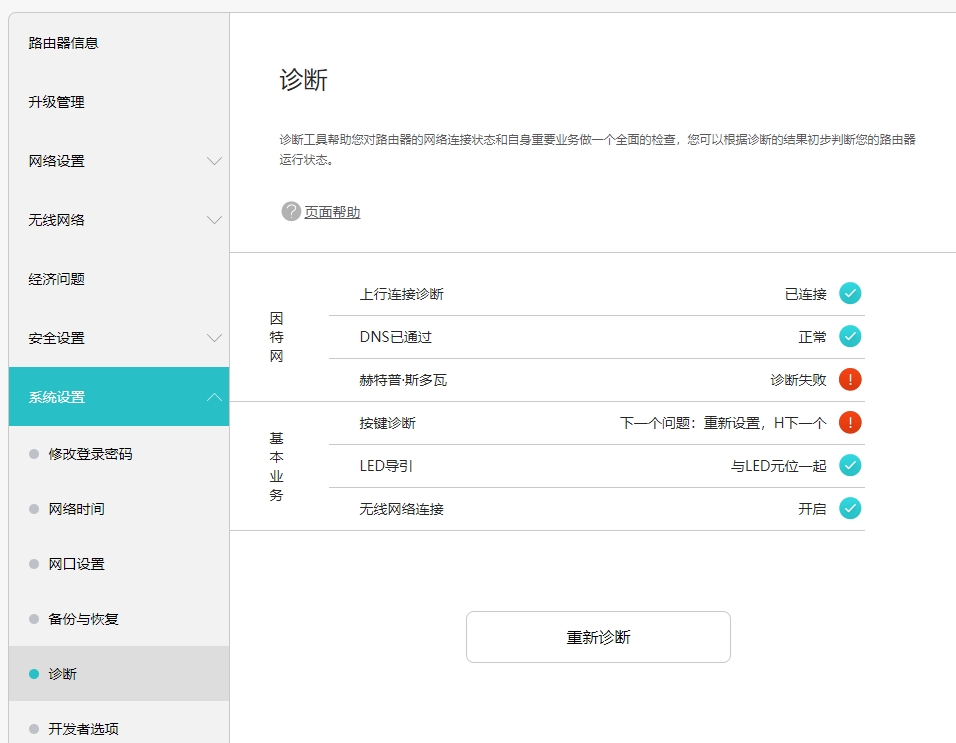Viewport: 956px width, 743px height.
Task: Click the LED导引 row label
Action: click(386, 466)
